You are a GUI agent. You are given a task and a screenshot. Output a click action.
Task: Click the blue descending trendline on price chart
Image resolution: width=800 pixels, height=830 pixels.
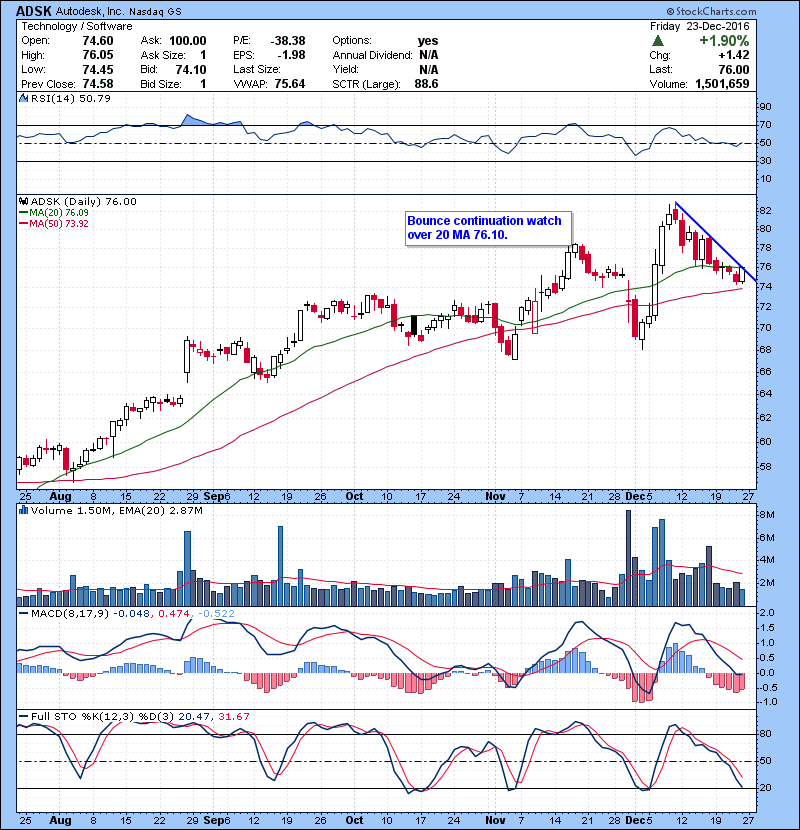715,241
